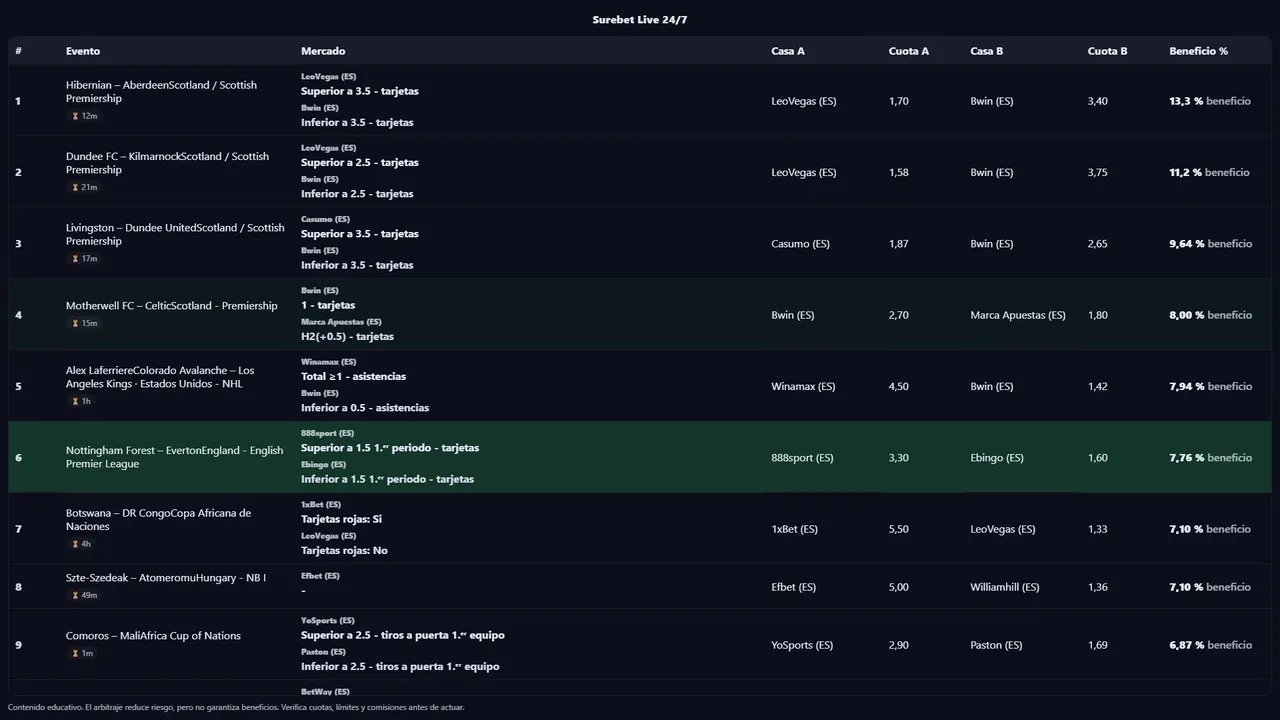
Task: Click the hourglass icon under Szte-Szedeak – Atomeromu
Action: coord(75,595)
